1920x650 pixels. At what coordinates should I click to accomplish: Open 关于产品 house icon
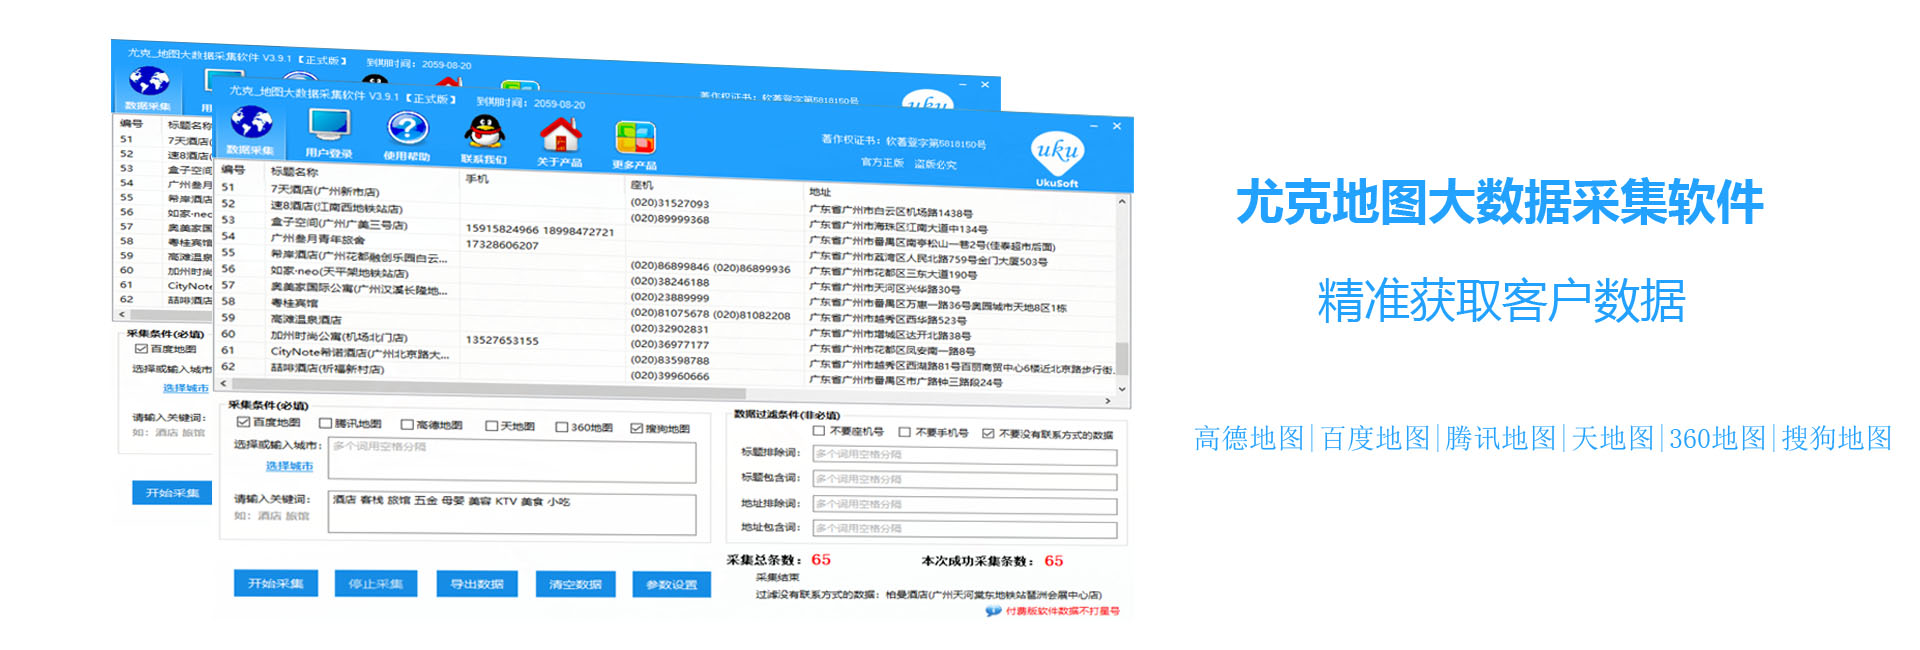pyautogui.click(x=560, y=135)
